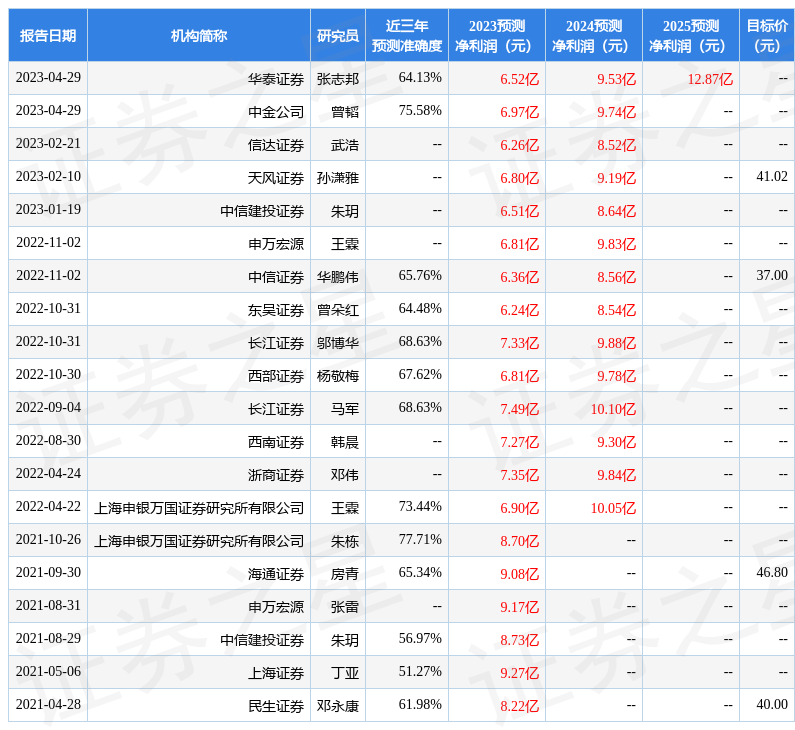Click the 报告日期 column header

pos(48,35)
